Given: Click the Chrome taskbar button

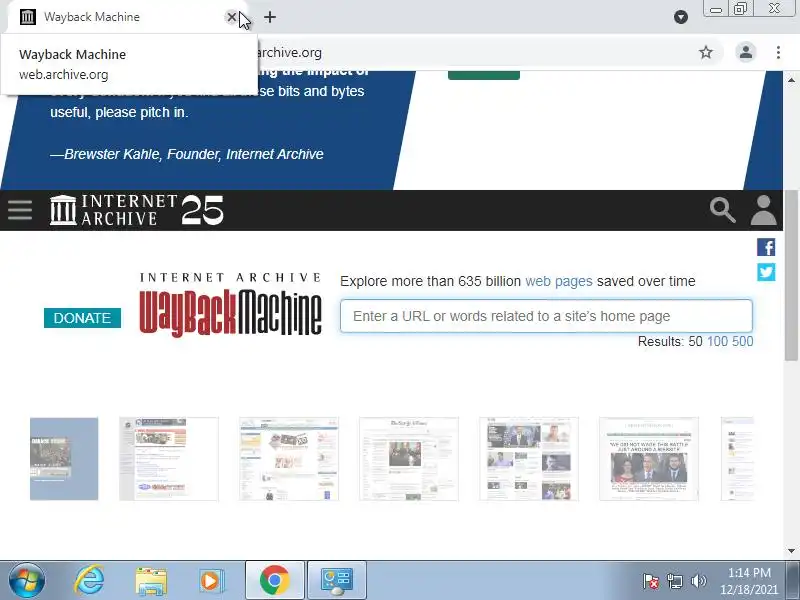Looking at the screenshot, I should (274, 581).
